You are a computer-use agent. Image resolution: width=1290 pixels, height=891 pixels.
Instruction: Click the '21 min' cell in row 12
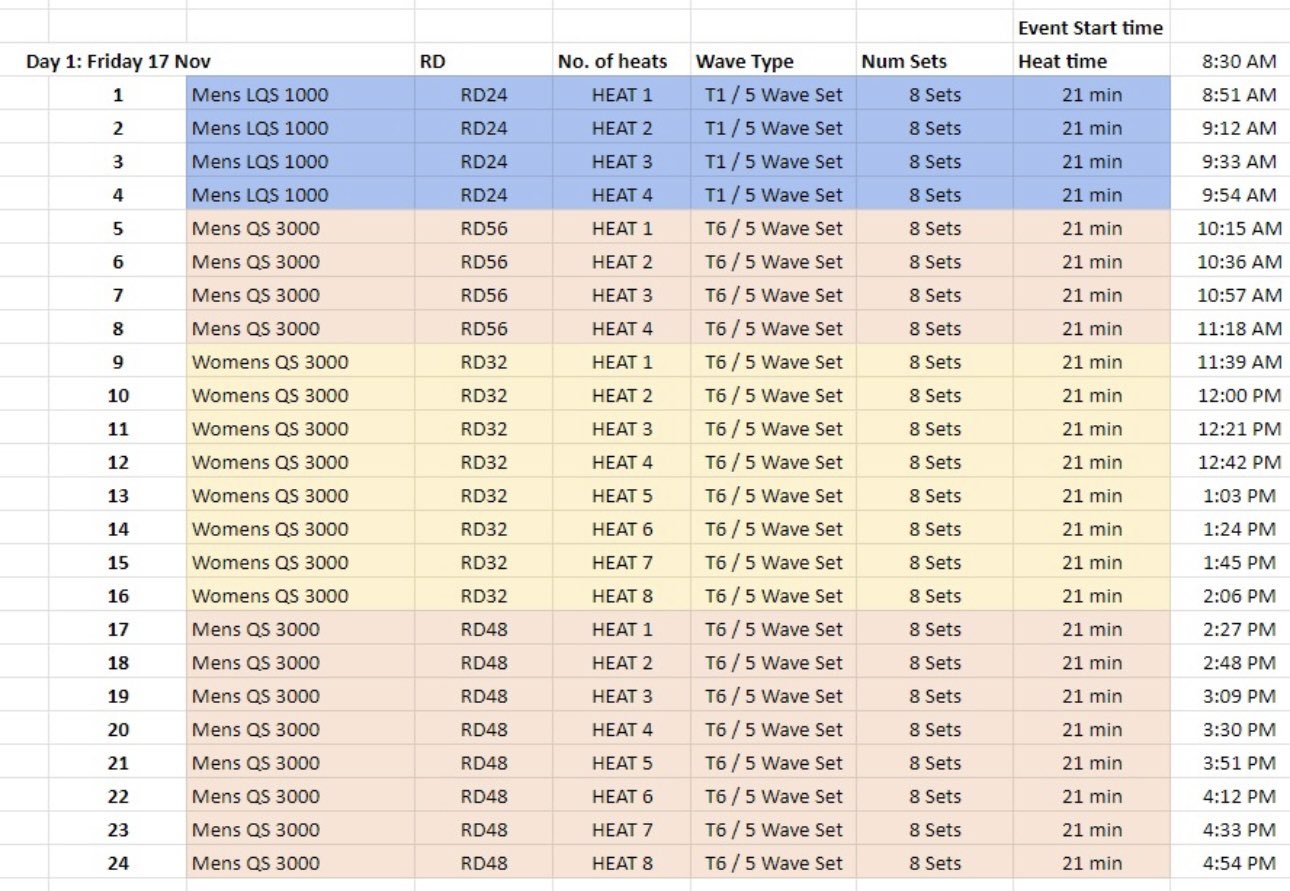[1091, 462]
